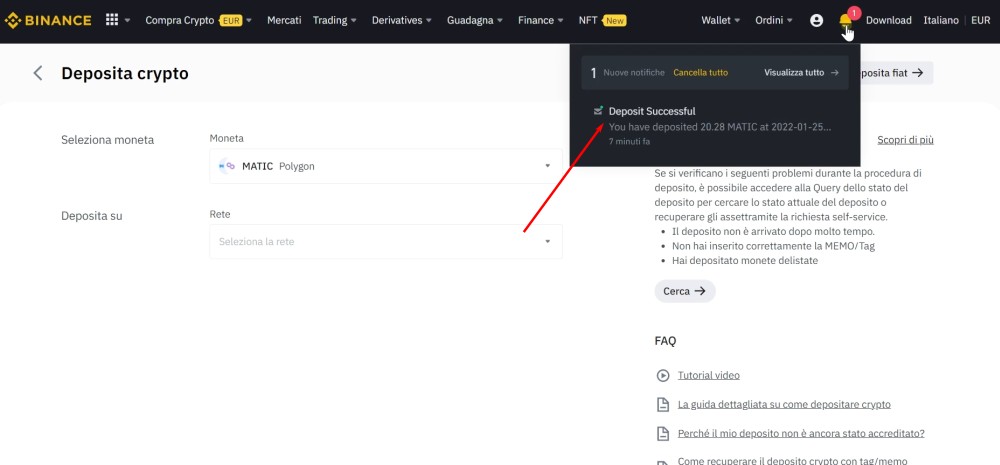Open Perché il mio deposito non è ancora accreditato
1000x465 pixels.
pos(801,433)
